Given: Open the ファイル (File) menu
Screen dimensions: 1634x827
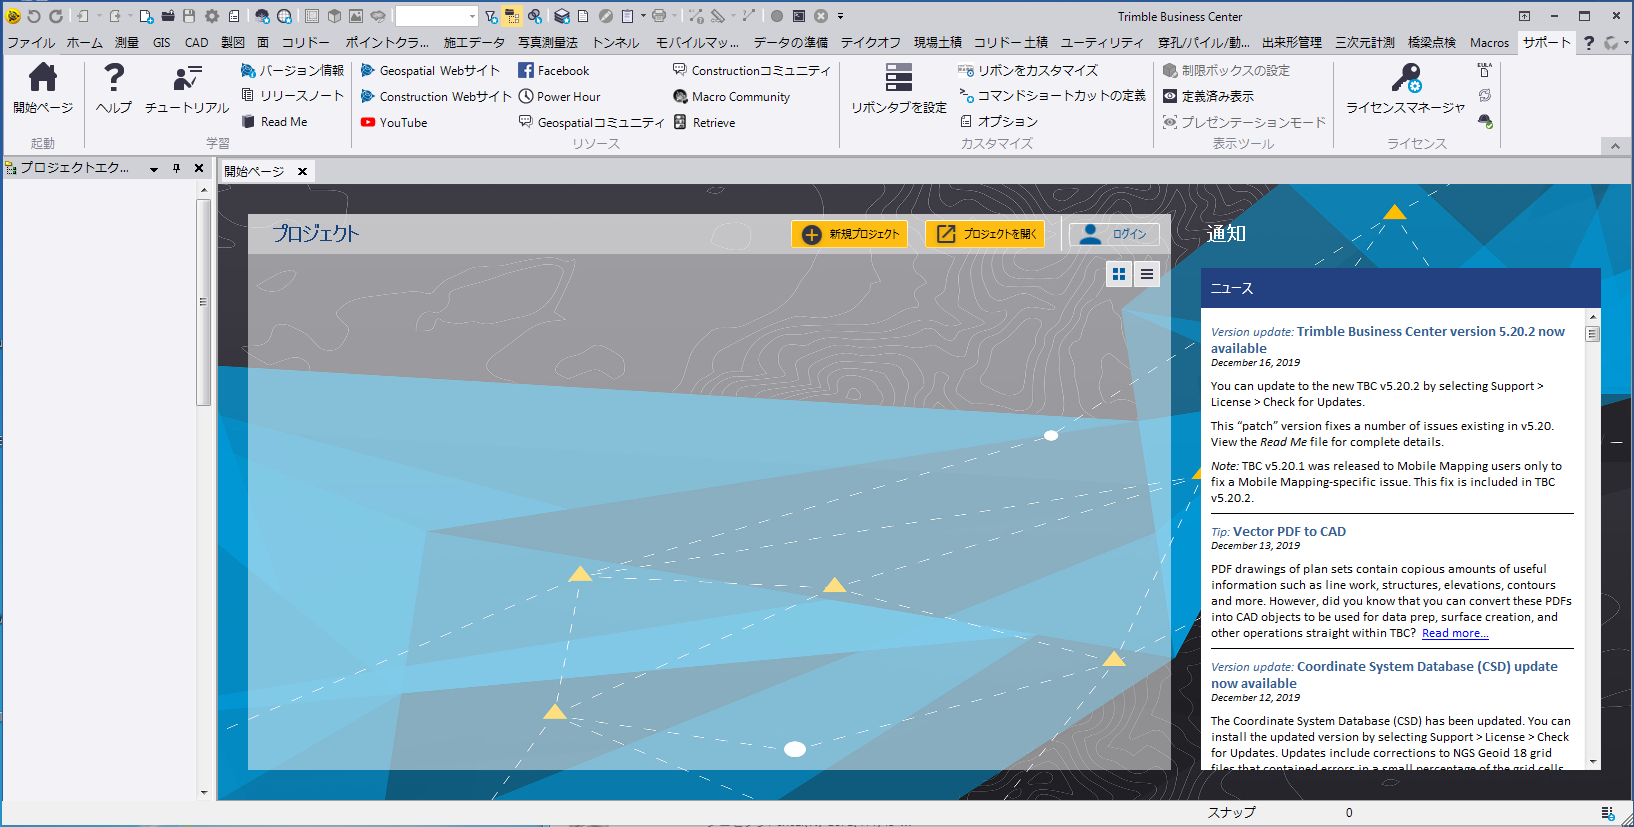Looking at the screenshot, I should pyautogui.click(x=31, y=42).
